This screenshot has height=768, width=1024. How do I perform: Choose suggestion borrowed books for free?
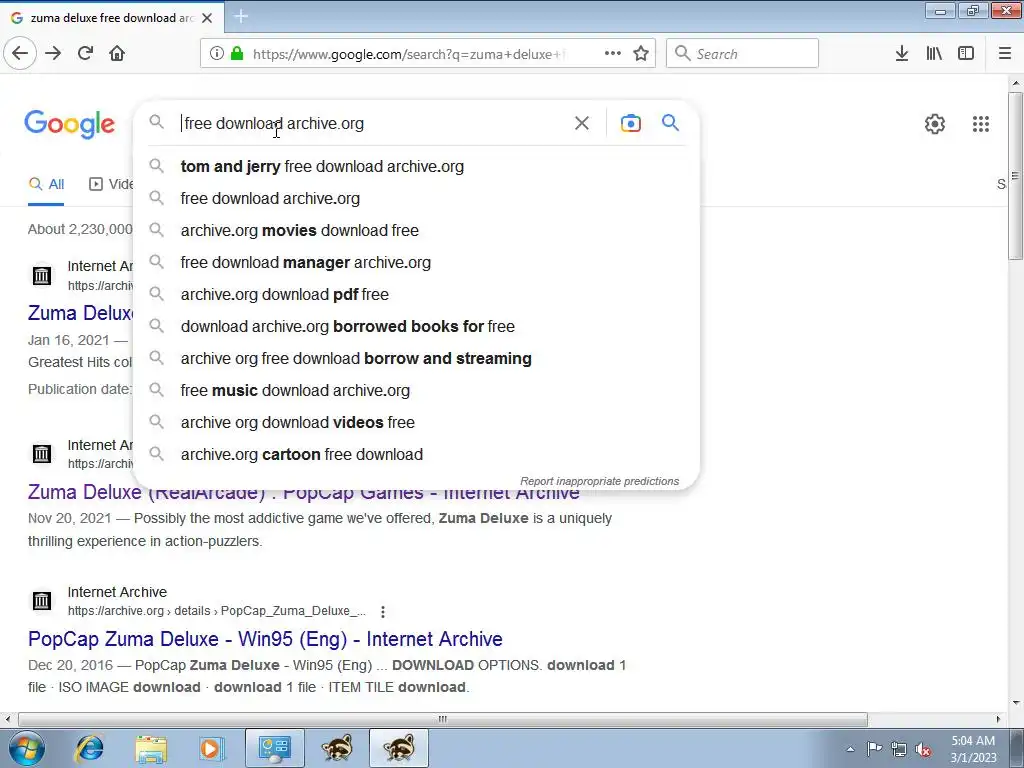pyautogui.click(x=416, y=327)
